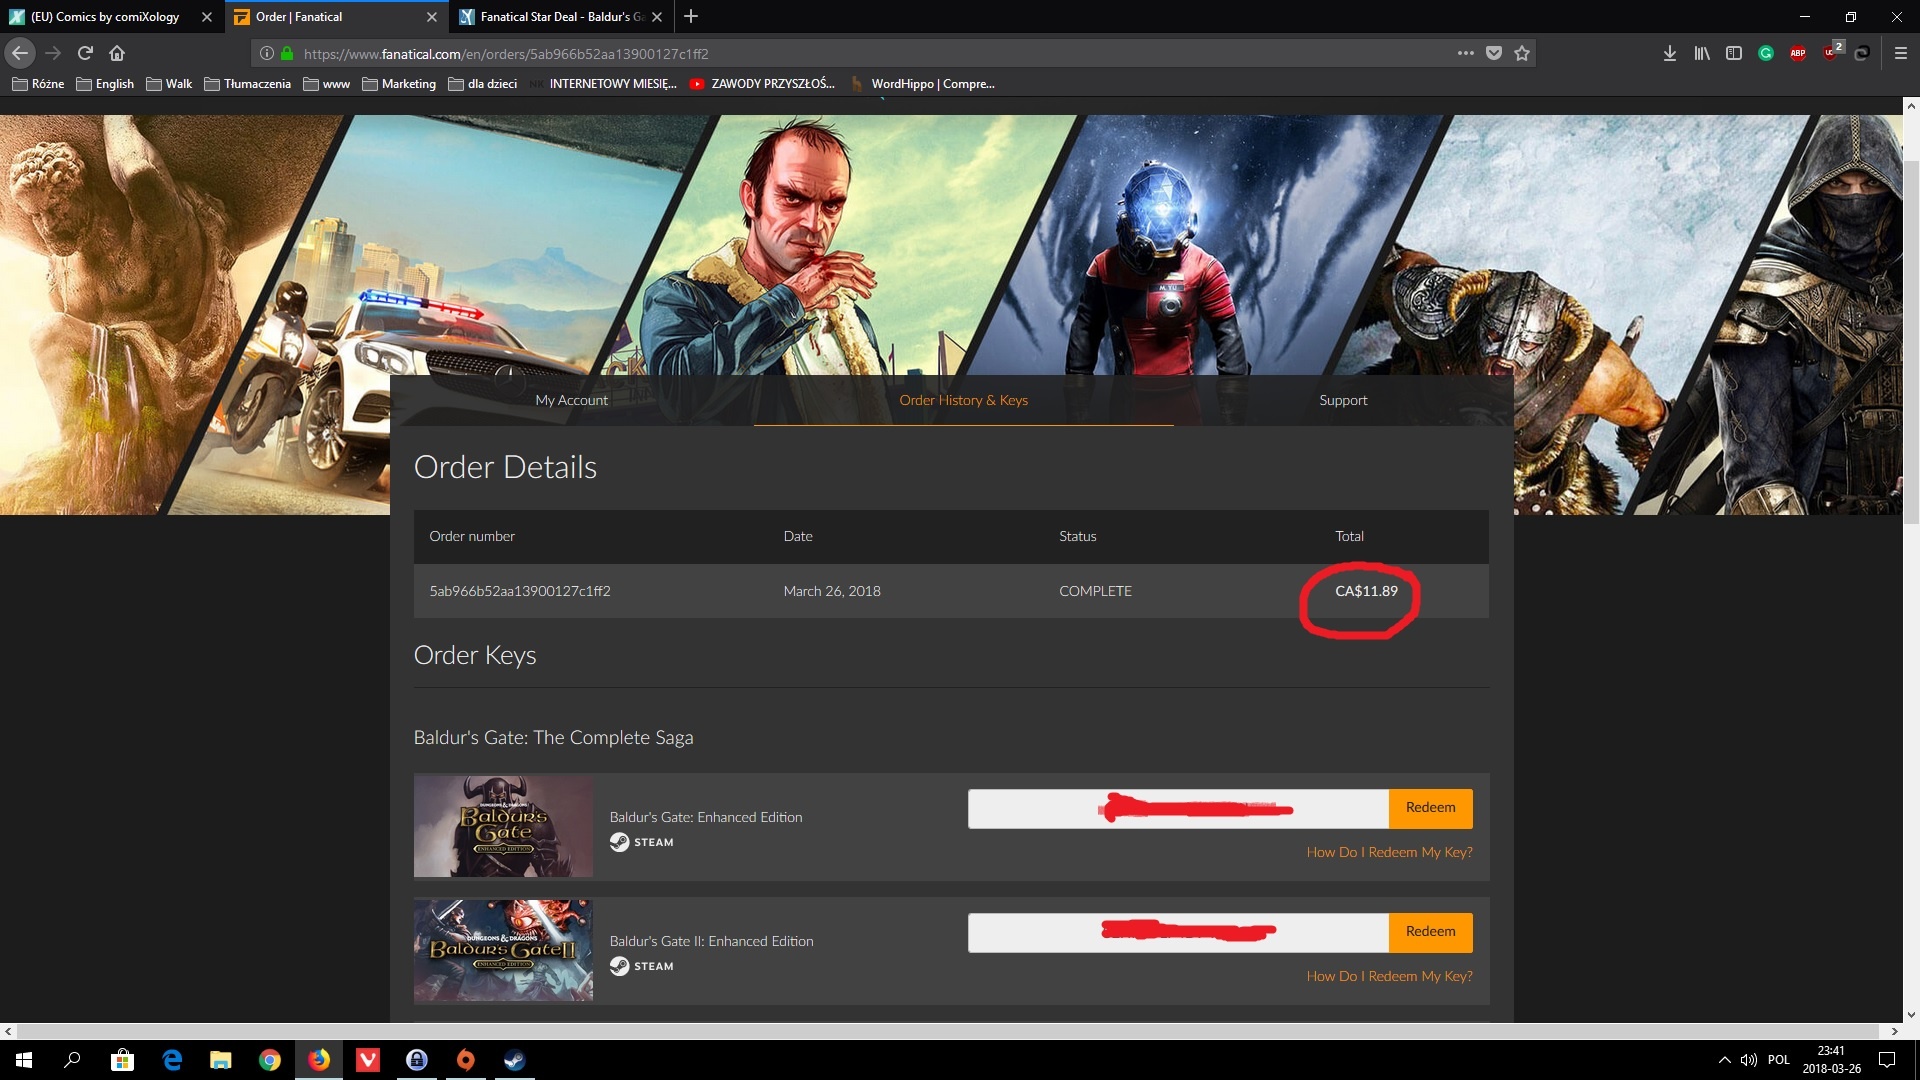
Task: Open the Firefox hamburger menu
Action: pos(1901,53)
